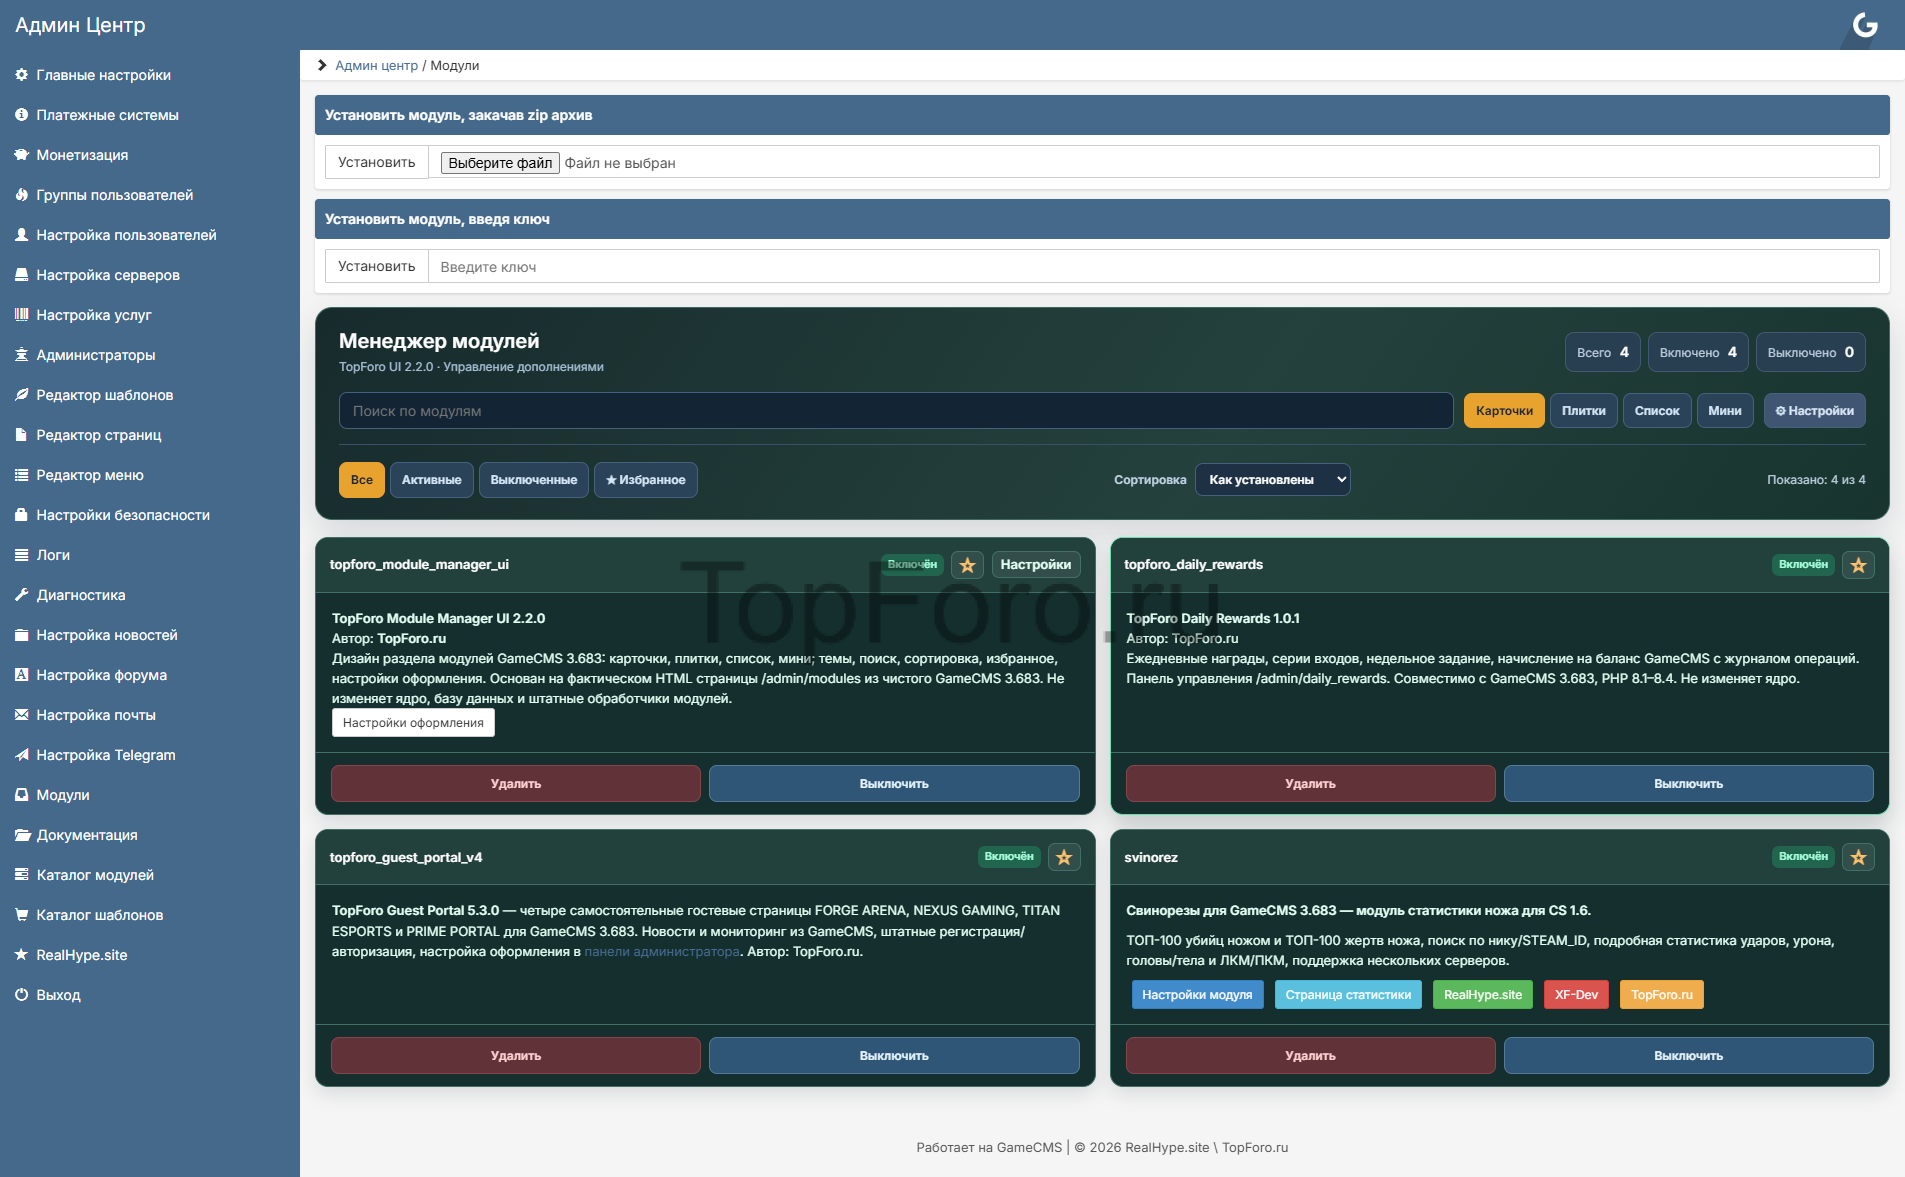Image resolution: width=1905 pixels, height=1177 pixels.
Task: Click the Настройка почты envelope icon
Action: coord(21,715)
